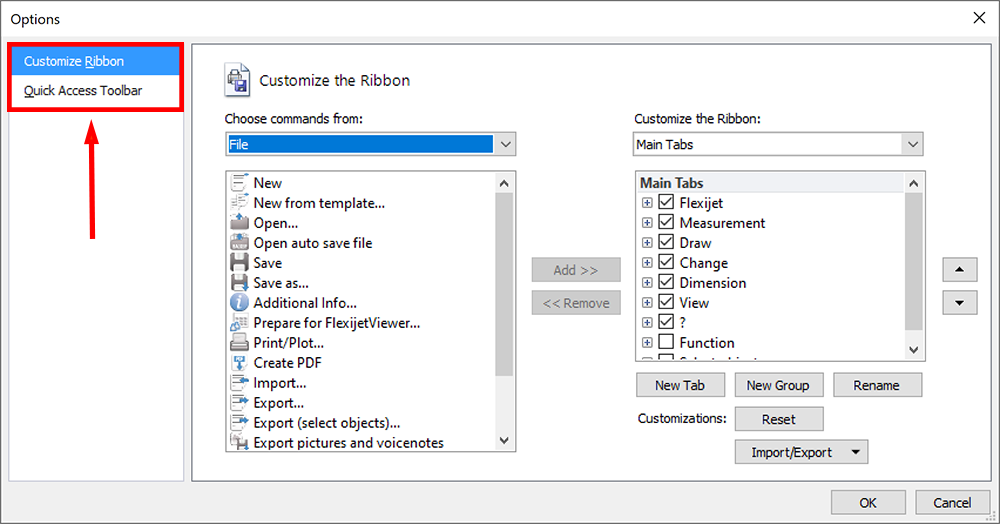Viewport: 1000px width, 524px height.
Task: Click the Prepare for FlexijetViewer icon
Action: 239,323
